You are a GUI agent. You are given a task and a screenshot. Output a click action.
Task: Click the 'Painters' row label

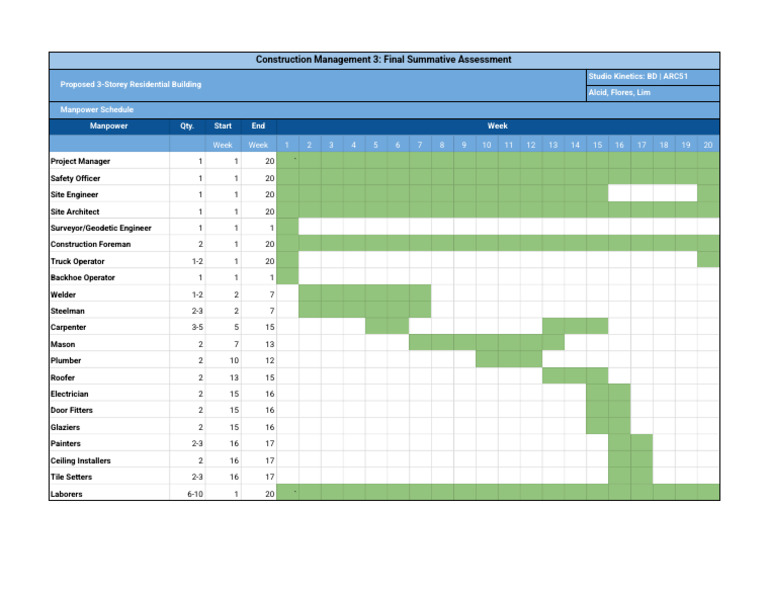click(x=66, y=443)
